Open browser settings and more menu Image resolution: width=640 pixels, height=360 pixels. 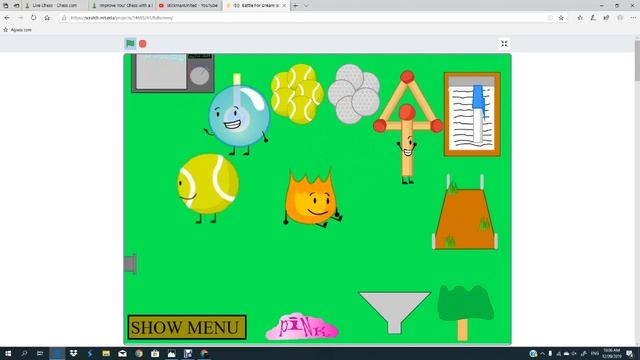click(633, 18)
